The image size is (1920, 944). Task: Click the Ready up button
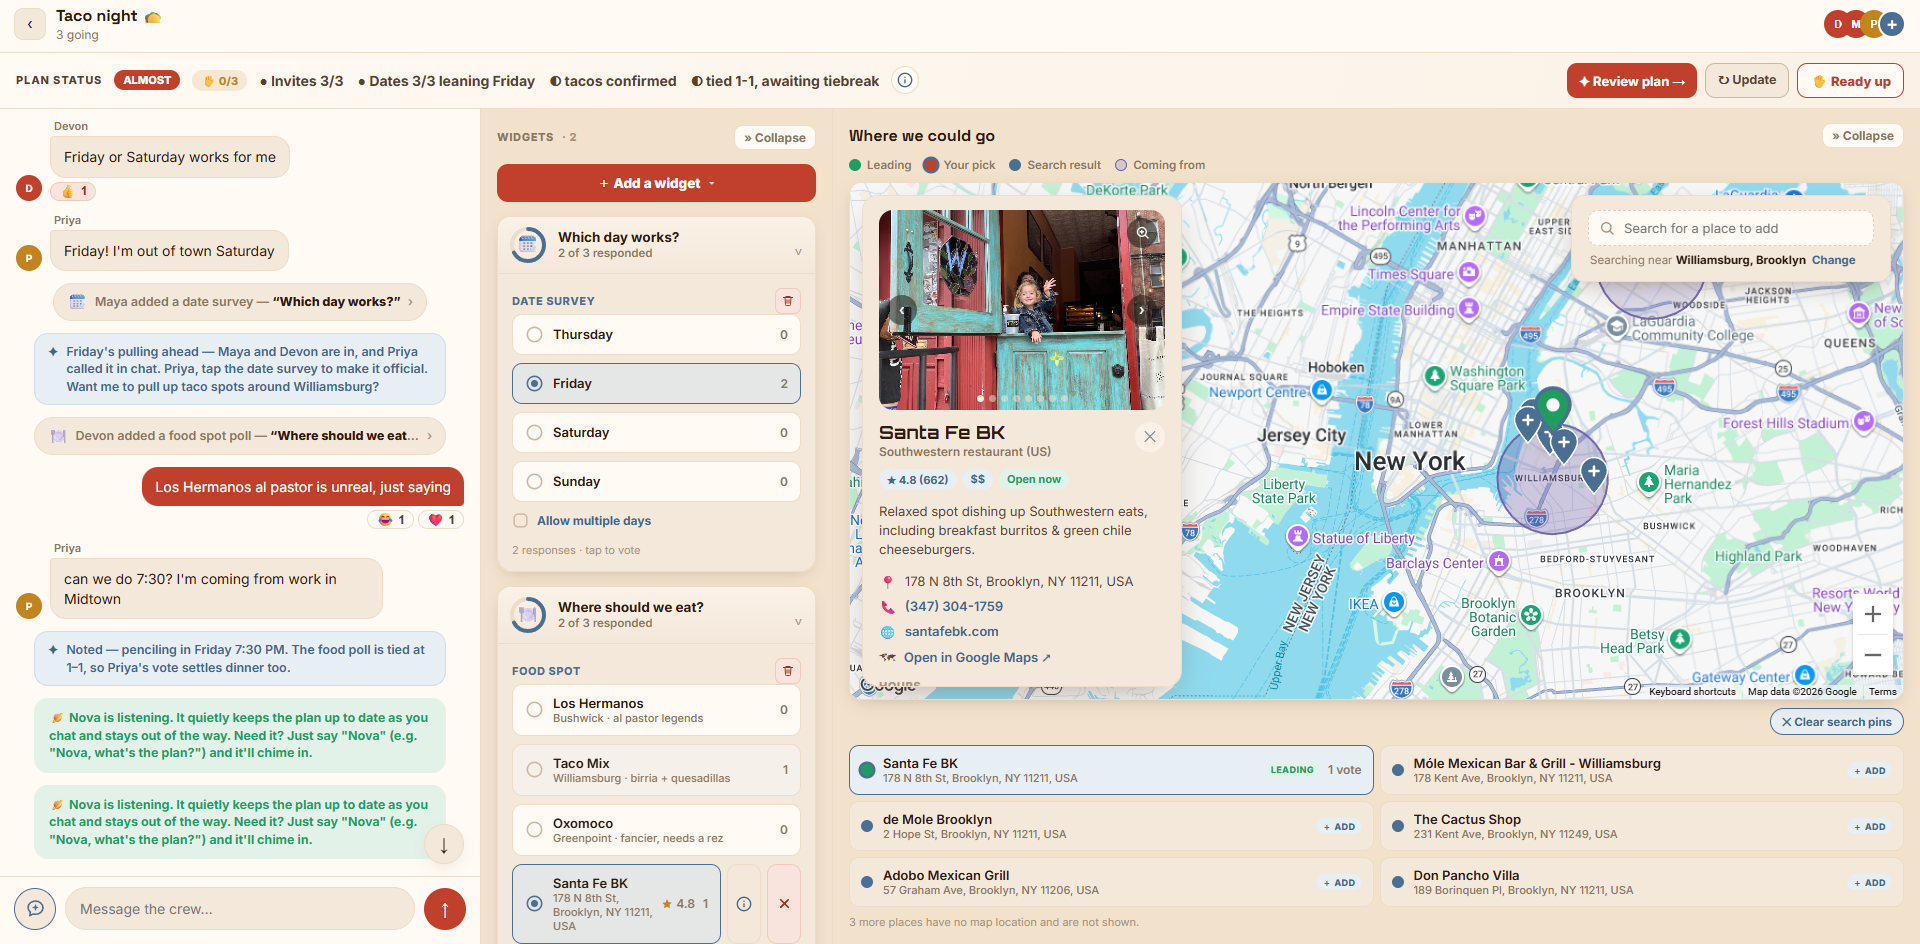click(x=1850, y=81)
